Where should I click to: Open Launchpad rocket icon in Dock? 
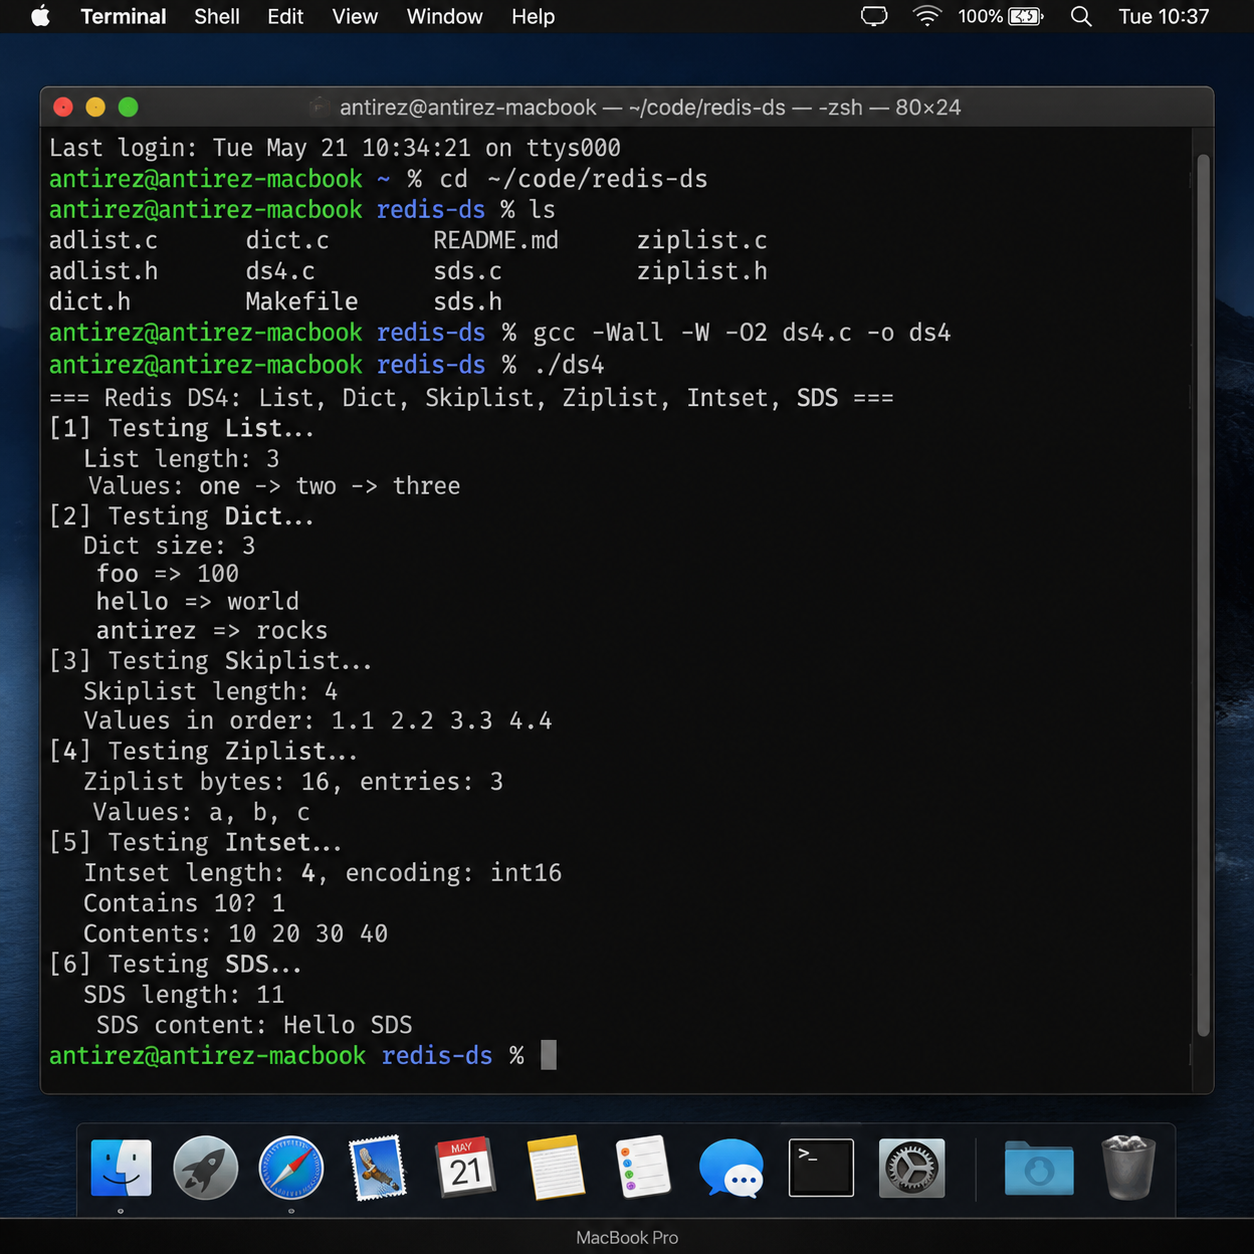(x=206, y=1167)
